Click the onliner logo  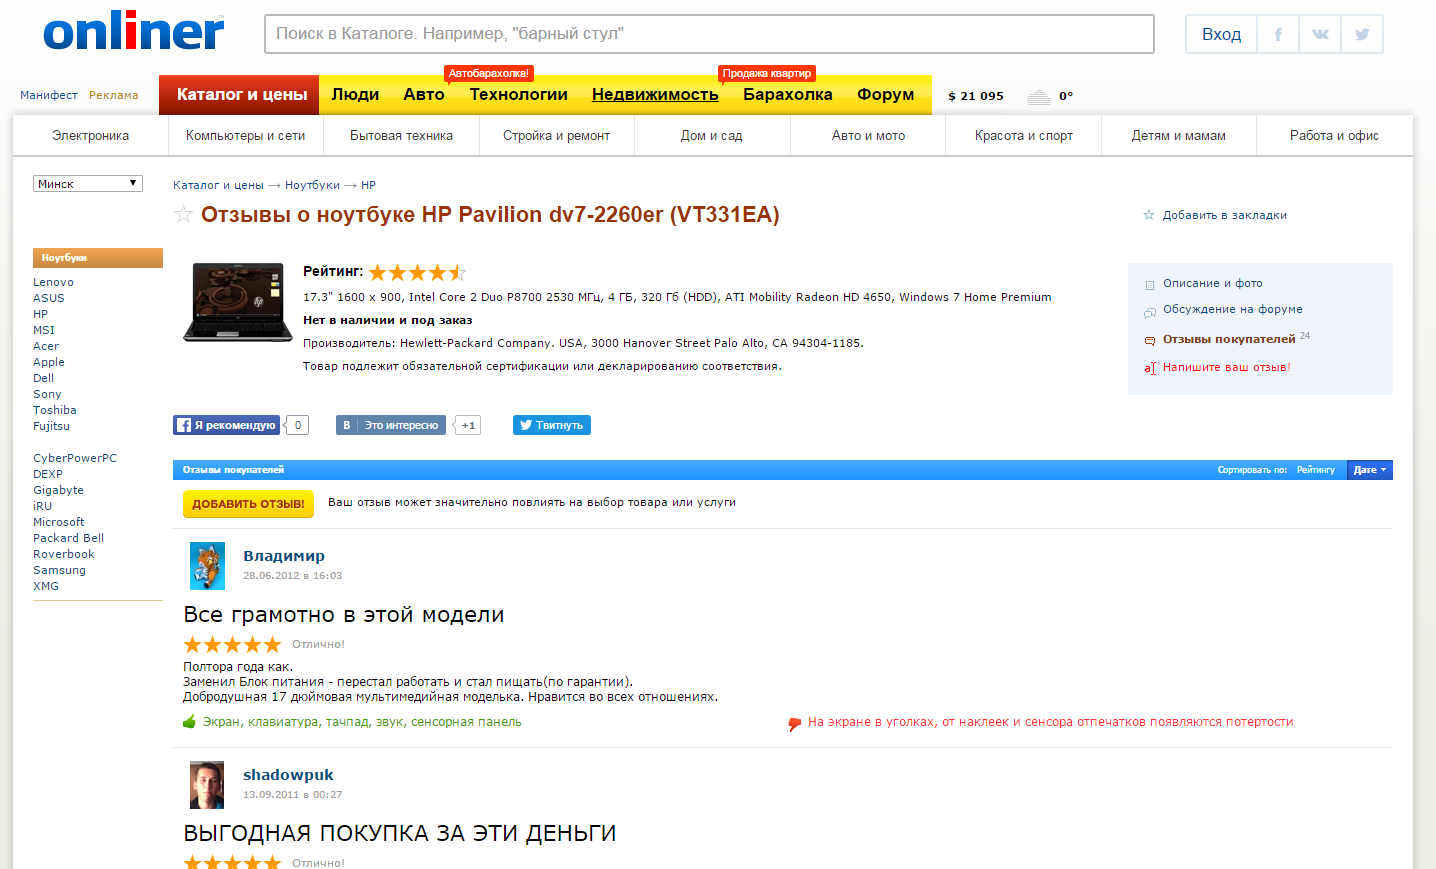click(x=133, y=33)
